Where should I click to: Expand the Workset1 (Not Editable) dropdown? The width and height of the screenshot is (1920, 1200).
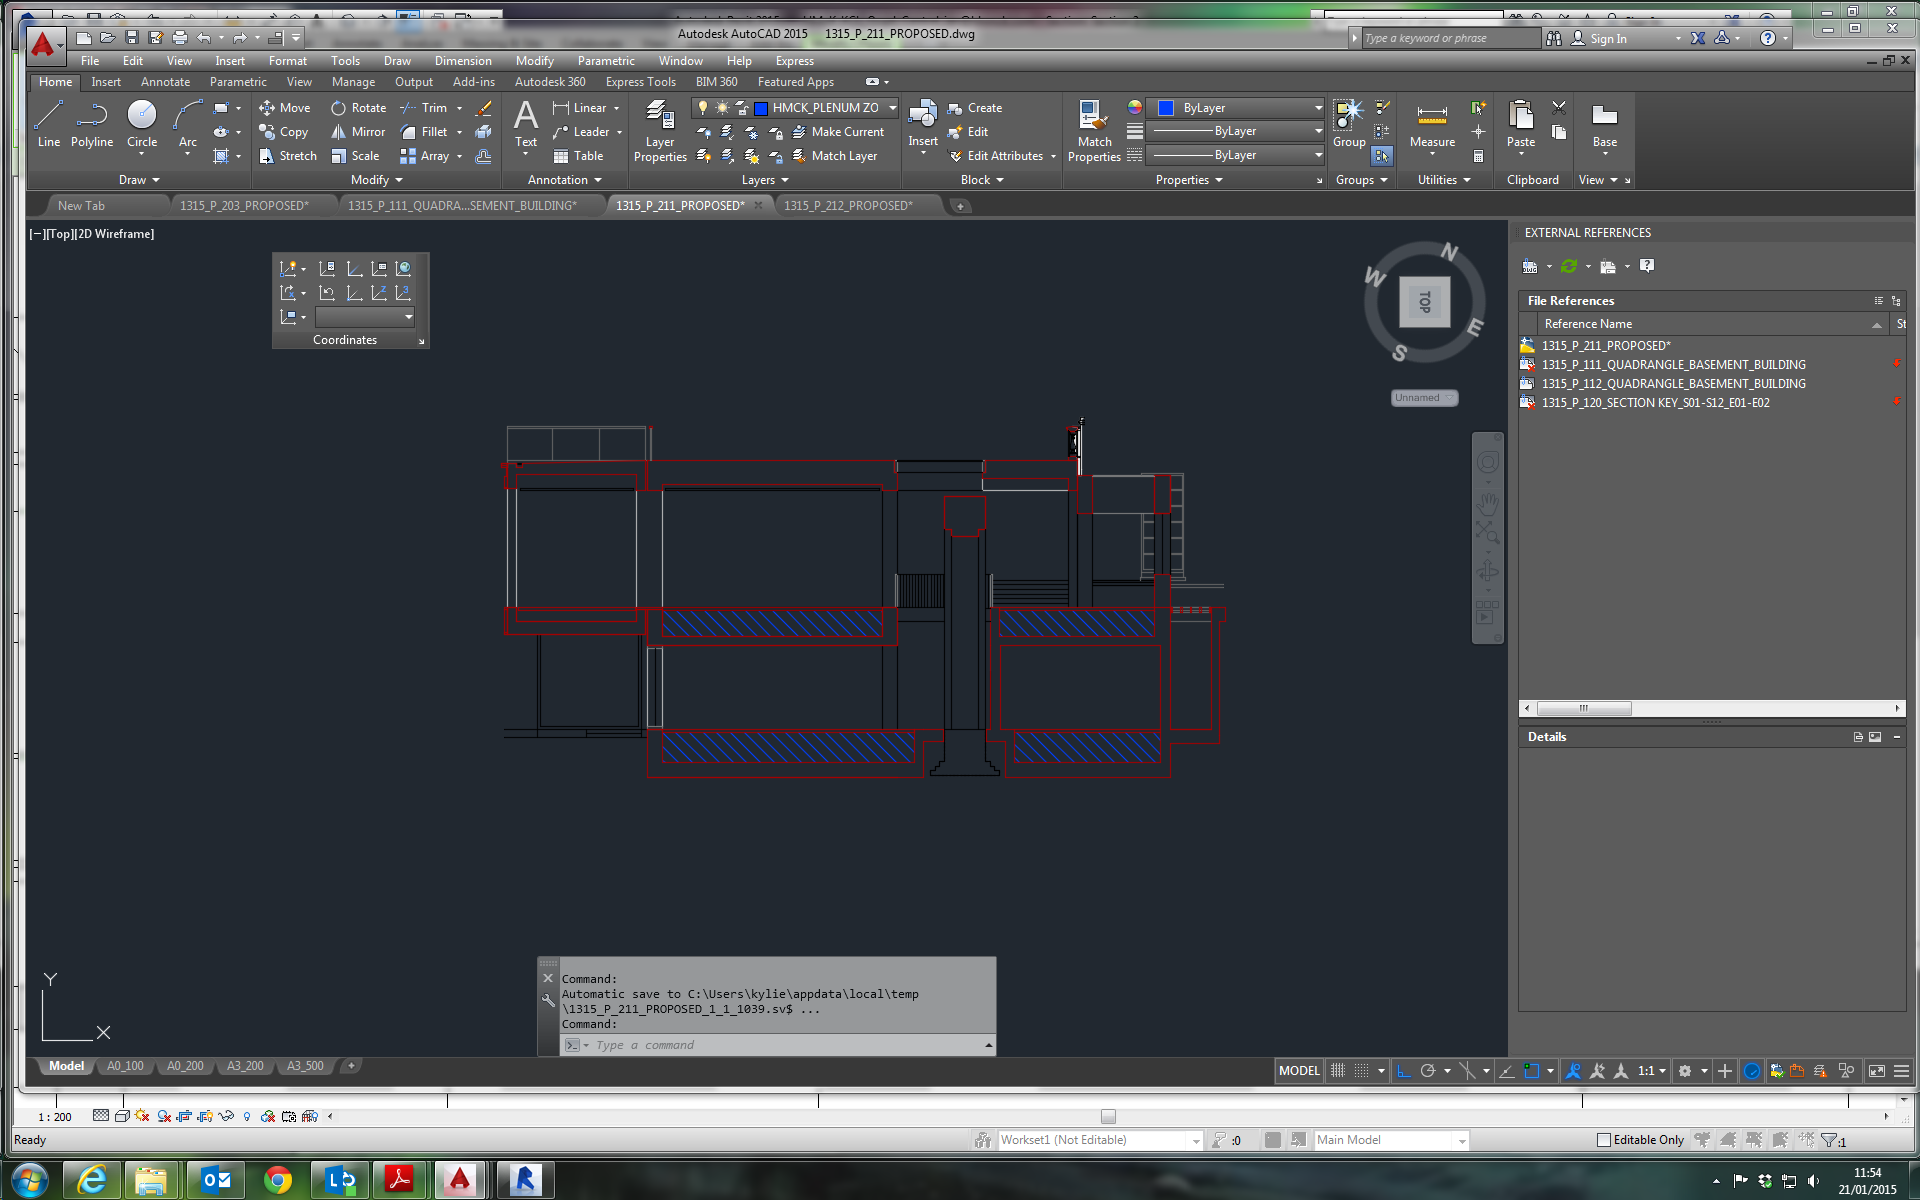coord(1196,1141)
